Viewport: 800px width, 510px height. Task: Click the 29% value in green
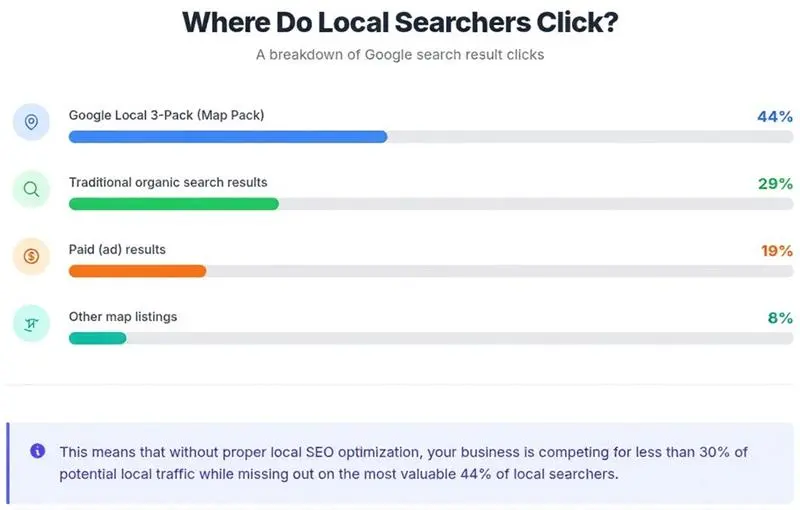pyautogui.click(x=775, y=184)
